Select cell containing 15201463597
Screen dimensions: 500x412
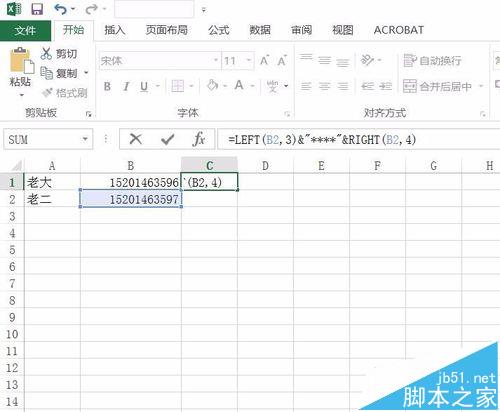coord(131,199)
